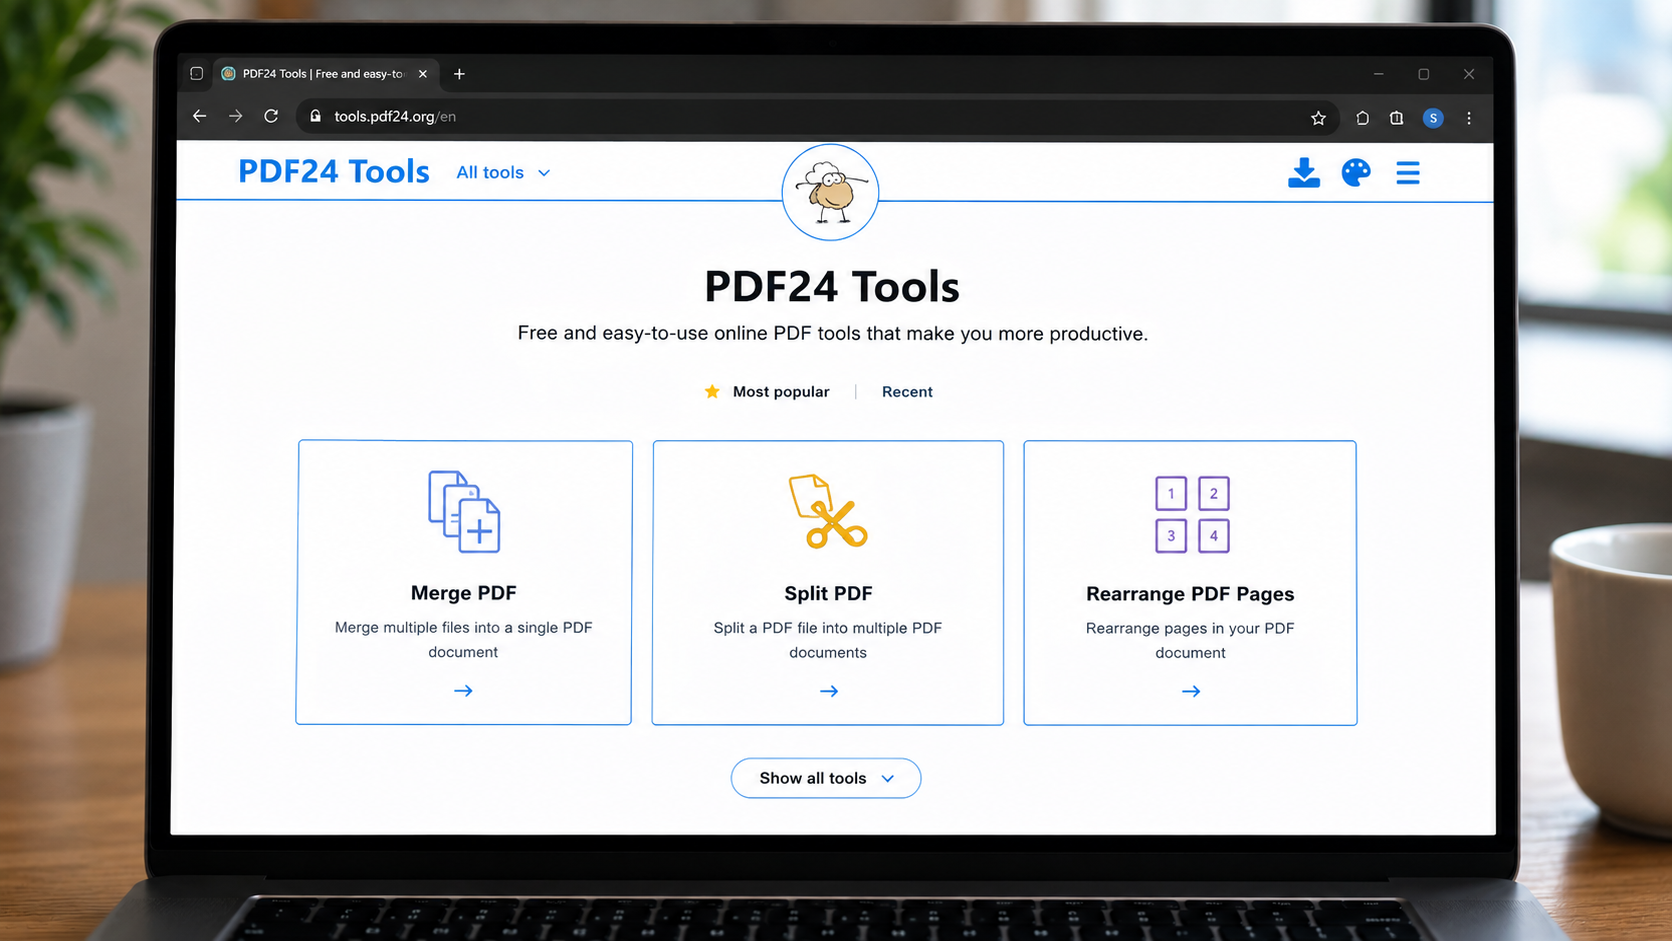Viewport: 1672px width, 941px height.
Task: Click the Split PDF scissors icon
Action: pos(828,511)
